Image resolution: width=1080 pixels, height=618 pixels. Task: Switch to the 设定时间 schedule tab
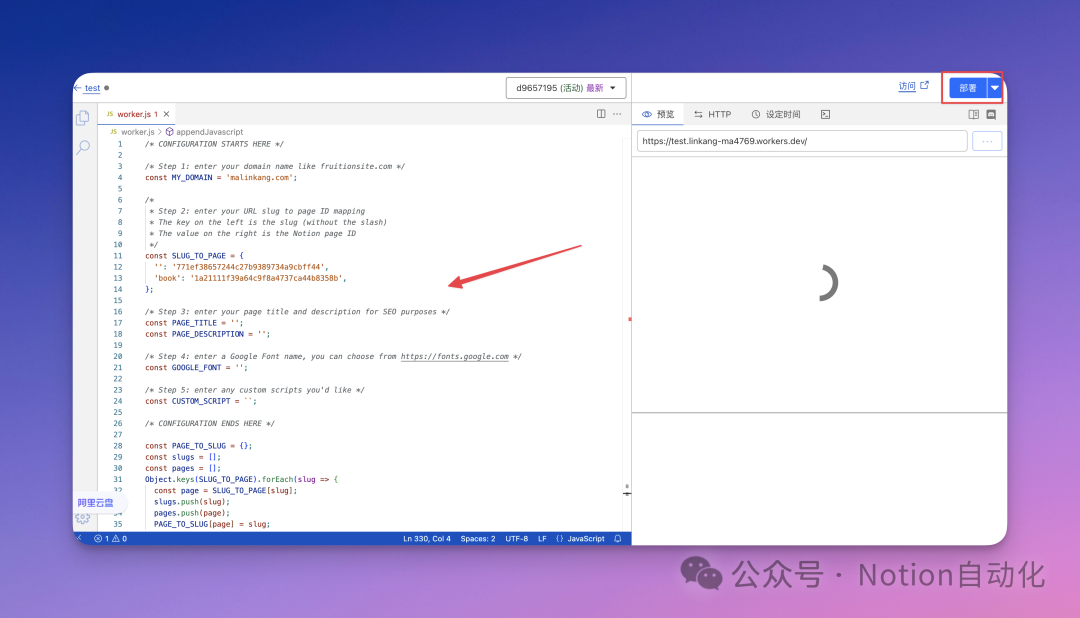(776, 114)
